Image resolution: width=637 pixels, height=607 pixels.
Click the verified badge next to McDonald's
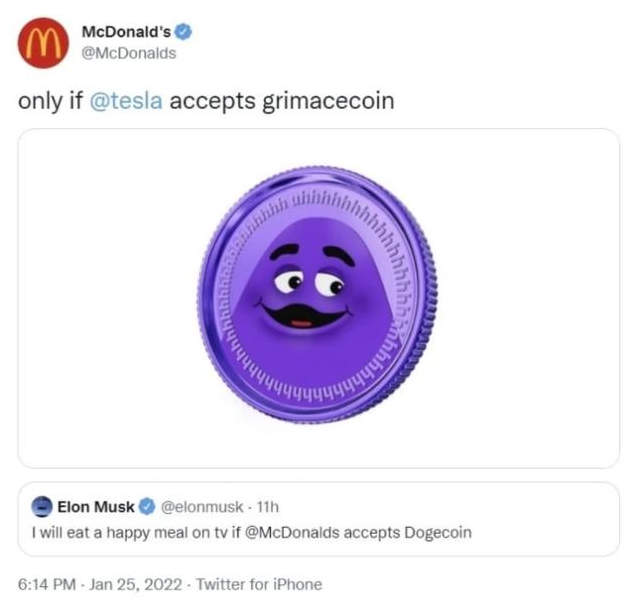pyautogui.click(x=183, y=32)
